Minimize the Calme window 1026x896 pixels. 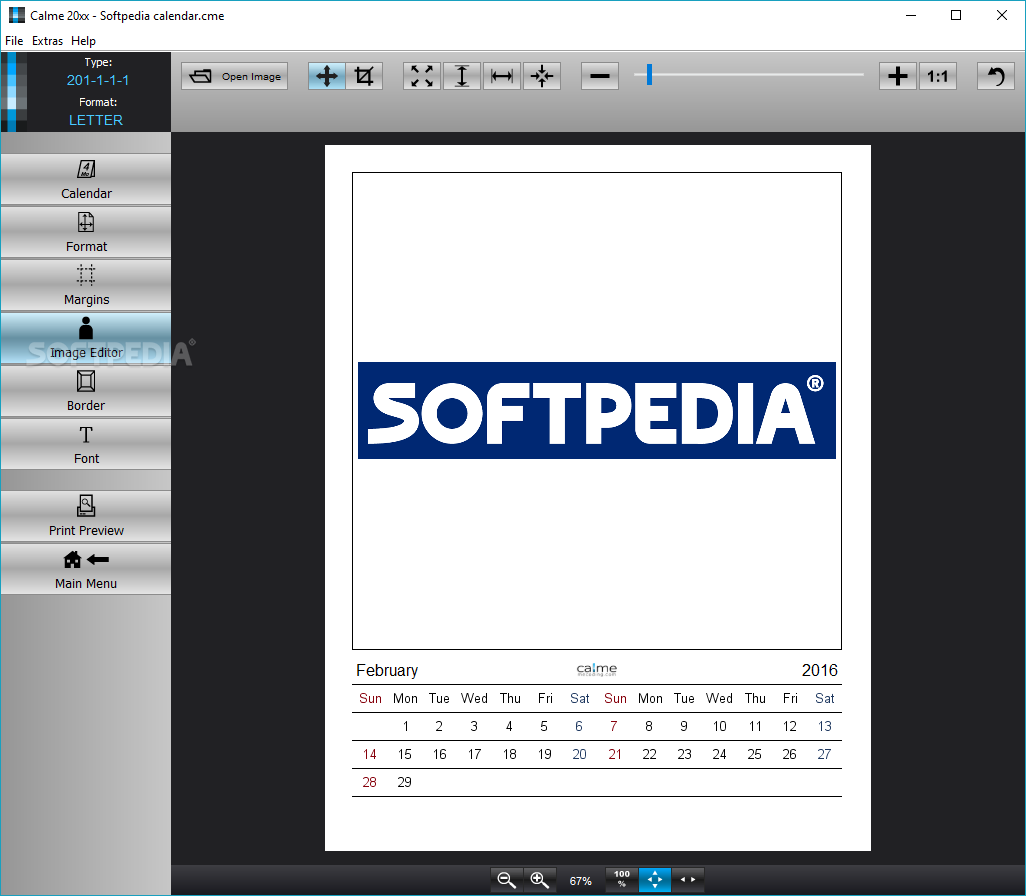(x=911, y=15)
